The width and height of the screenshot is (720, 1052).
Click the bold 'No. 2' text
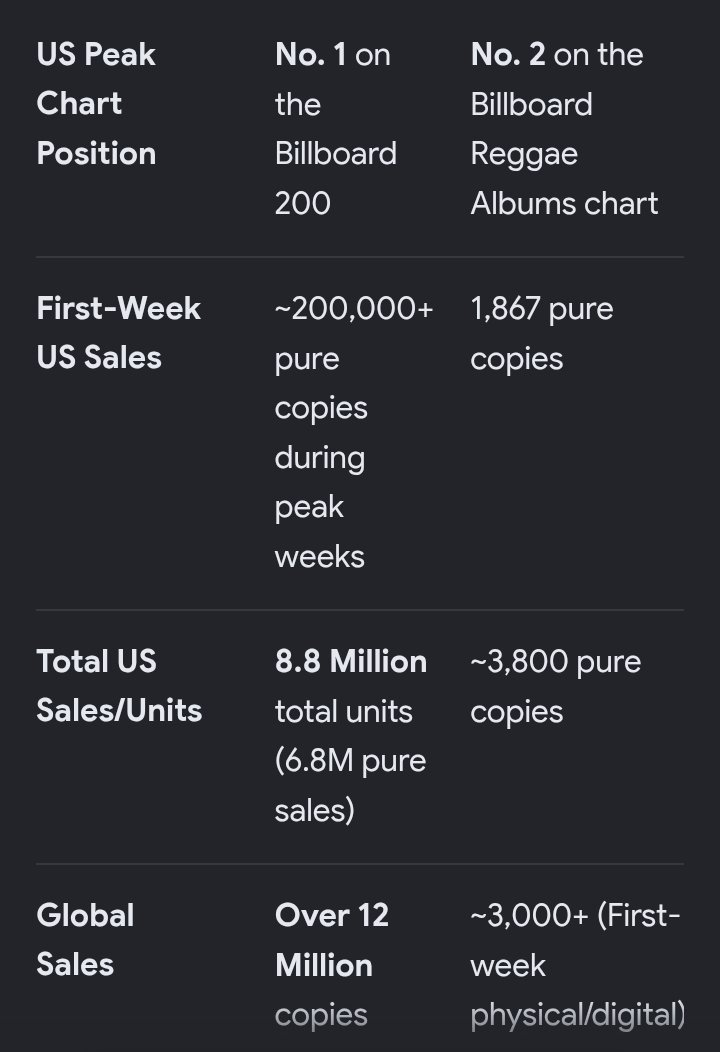pyautogui.click(x=508, y=54)
